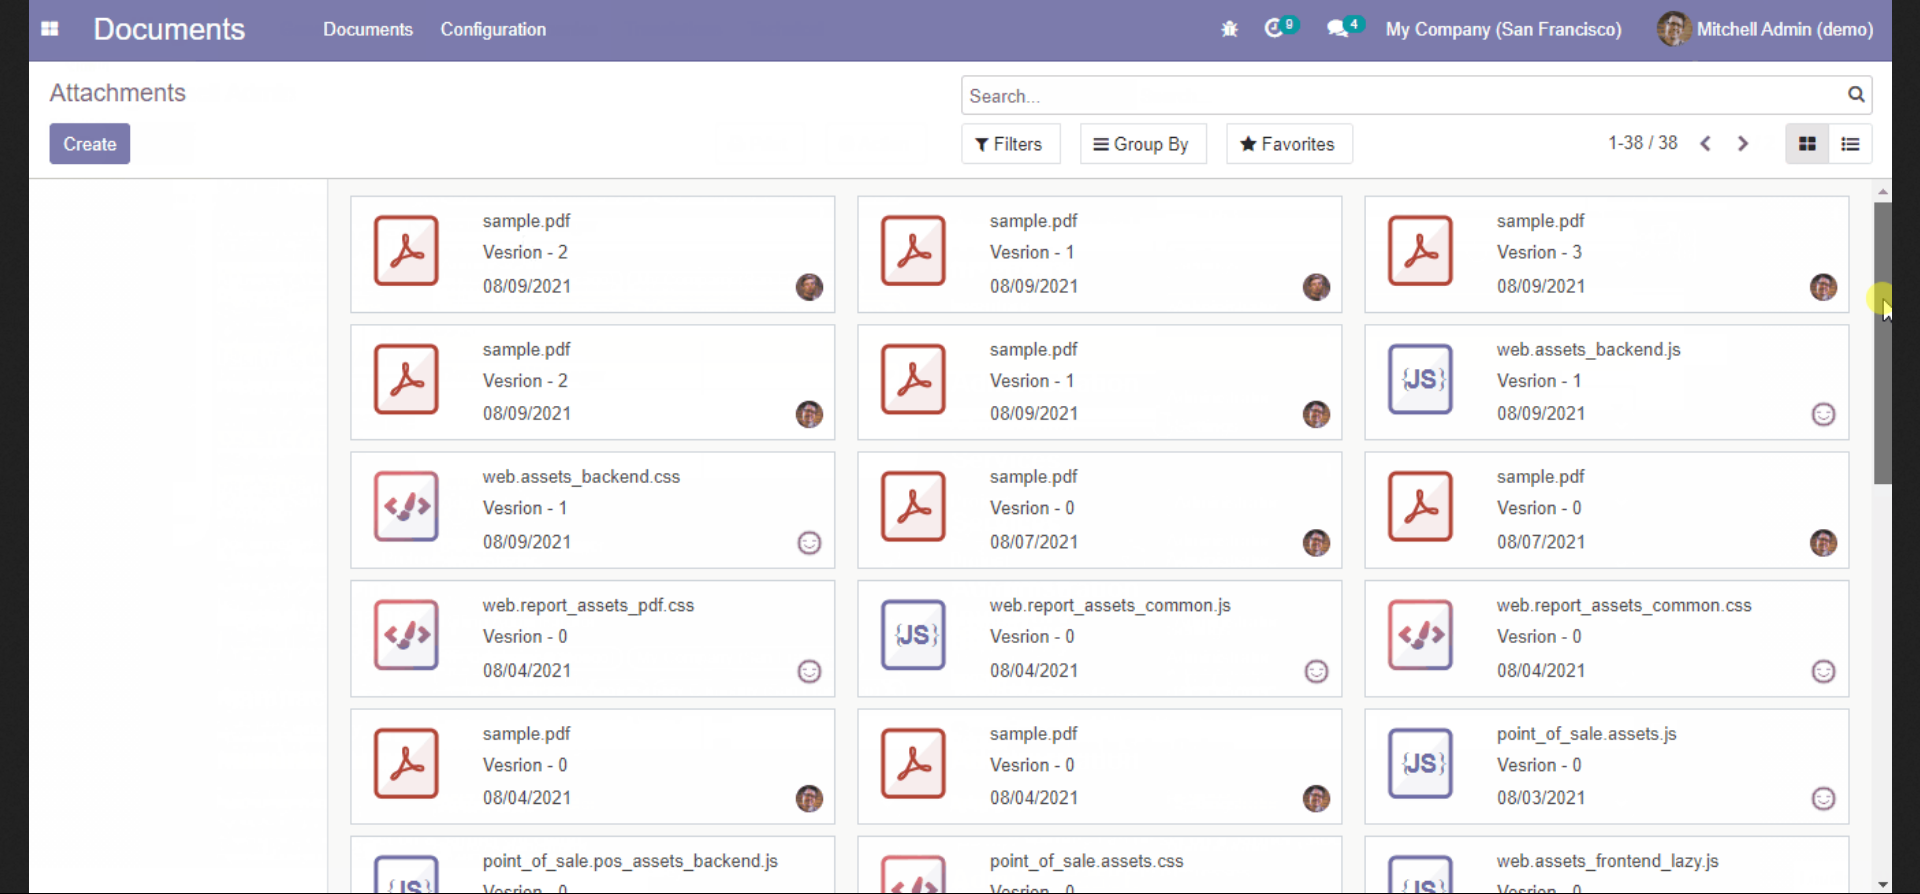Open the debug bug icon menu
Viewport: 1920px width, 894px height.
[1229, 29]
